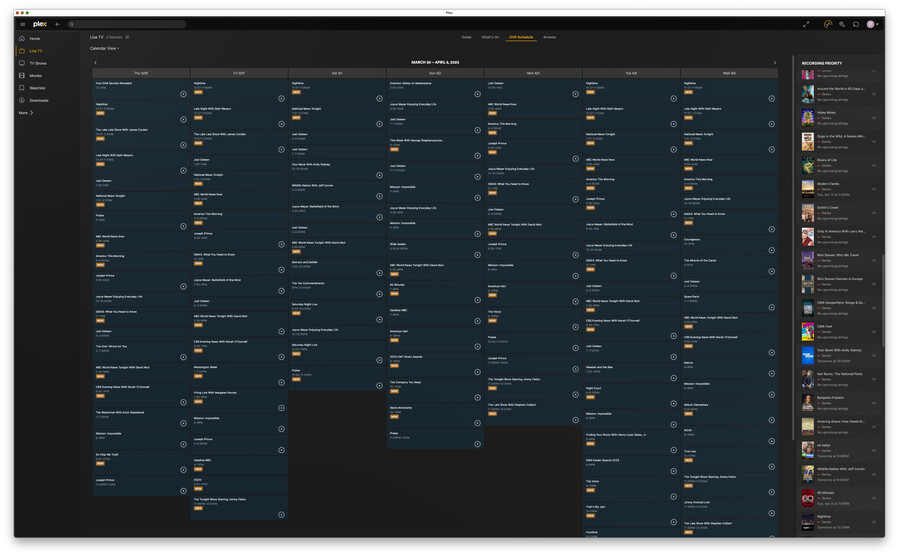Click record icon for 2023 CMT Music Awards
The width and height of the screenshot is (899, 556).
[478, 372]
